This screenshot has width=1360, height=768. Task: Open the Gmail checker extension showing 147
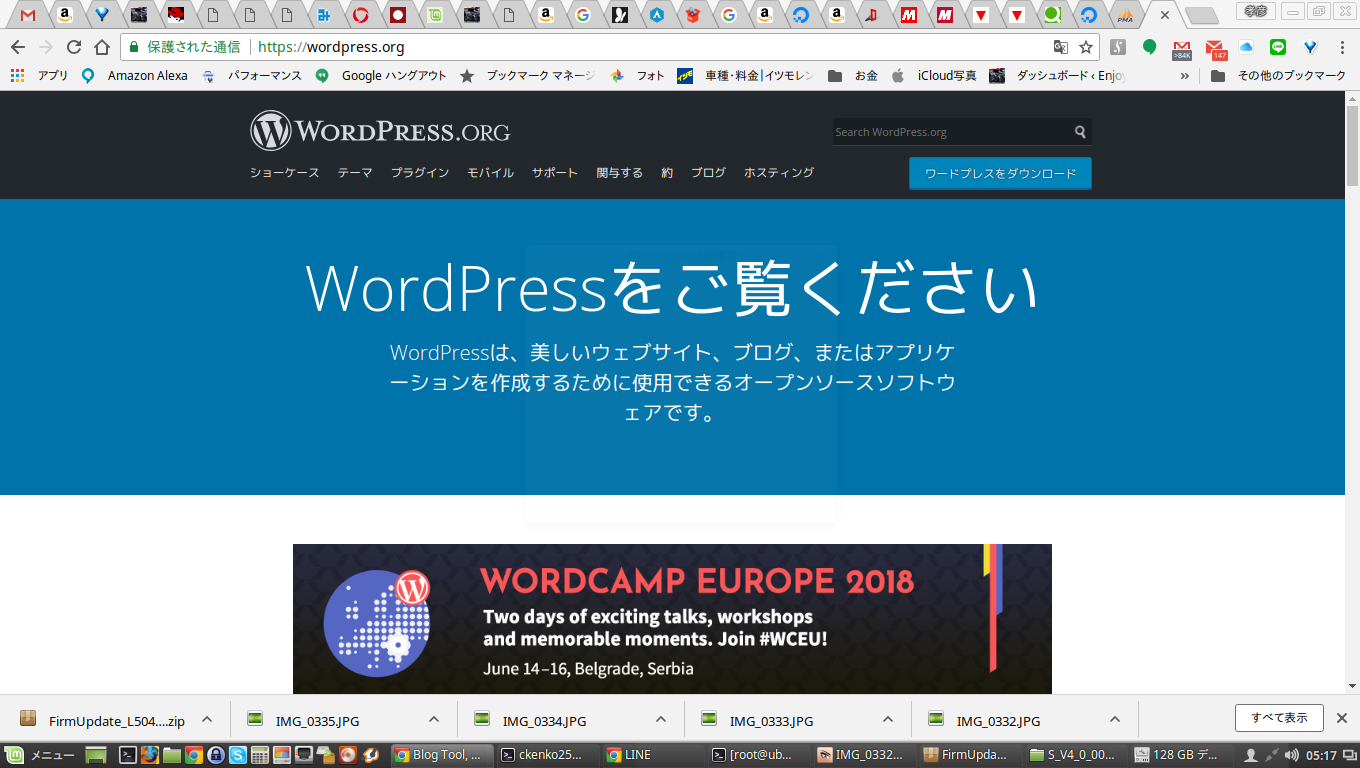click(1215, 48)
